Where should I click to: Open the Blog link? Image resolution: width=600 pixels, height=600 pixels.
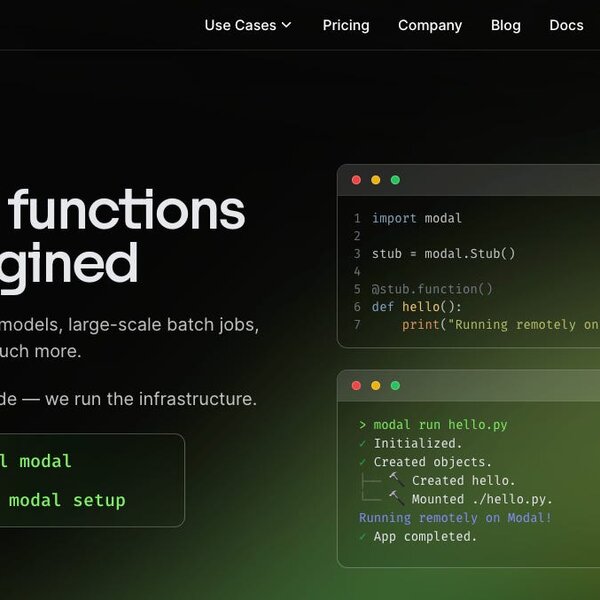pyautogui.click(x=505, y=25)
